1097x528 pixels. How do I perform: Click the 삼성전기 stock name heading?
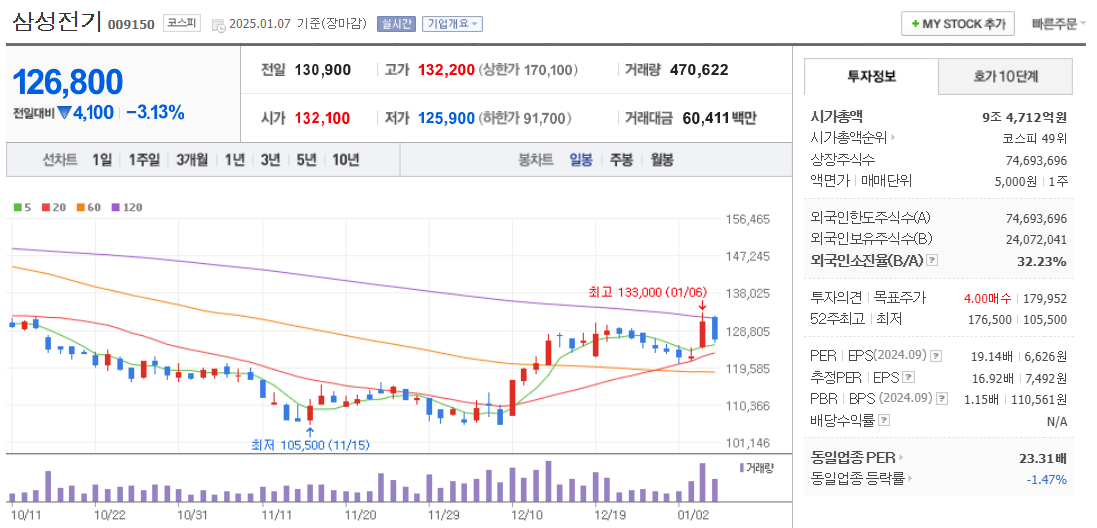coord(57,22)
